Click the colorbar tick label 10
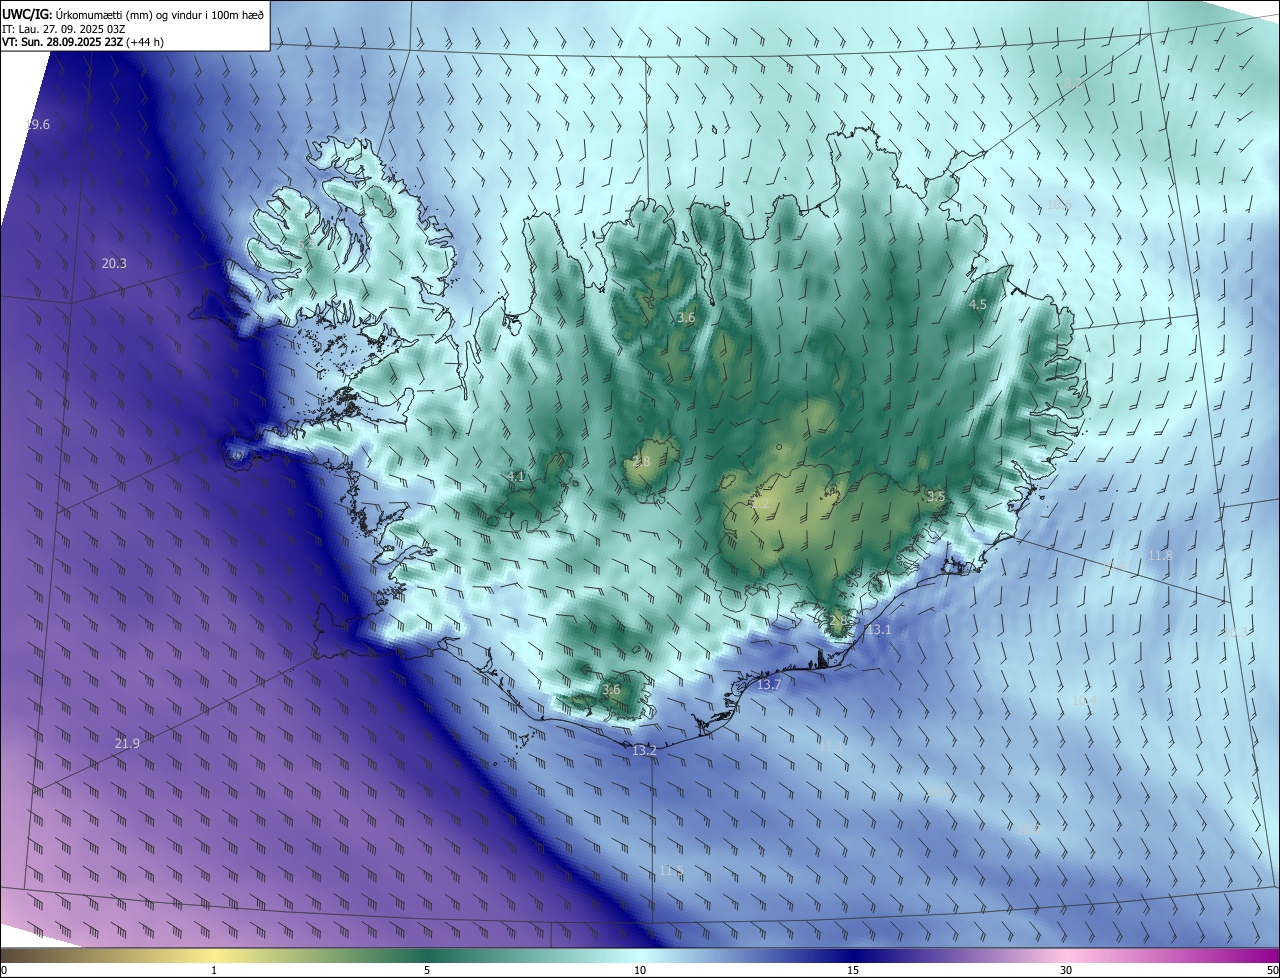 coord(640,970)
